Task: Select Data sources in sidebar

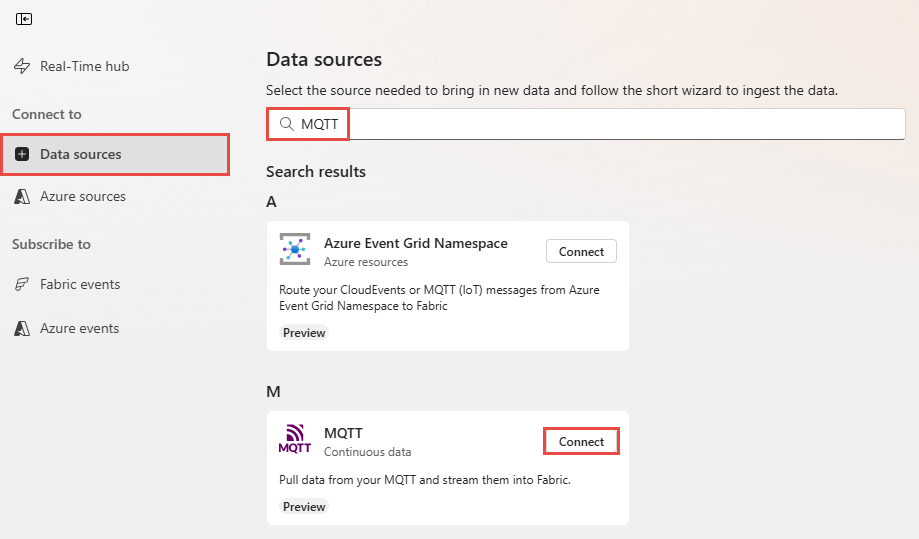Action: click(115, 154)
